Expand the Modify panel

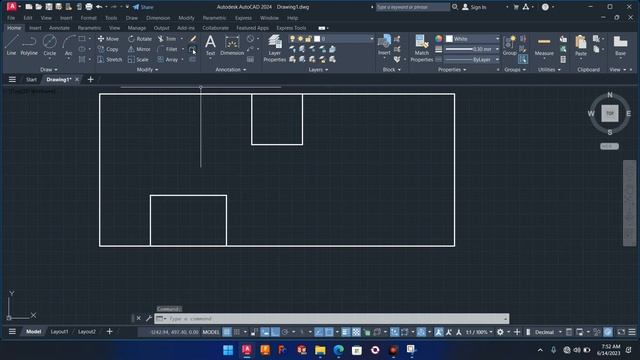pos(147,70)
